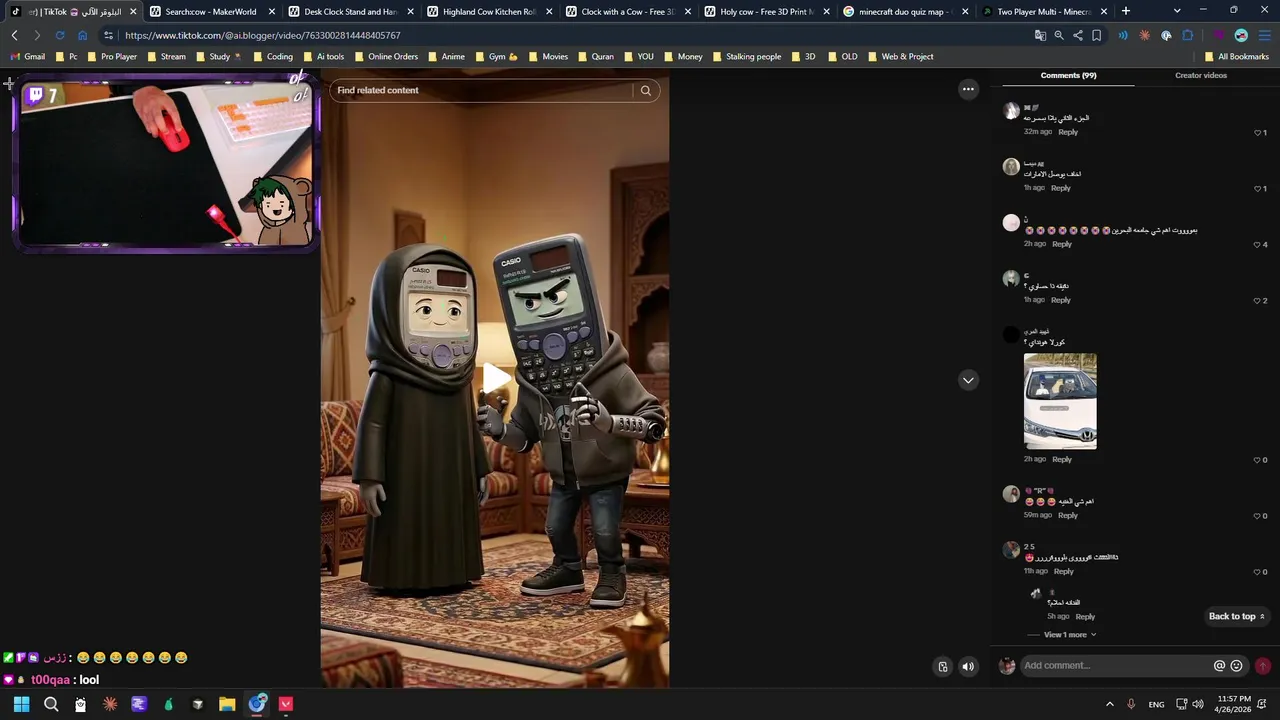The width and height of the screenshot is (1280, 720).
Task: Open the Desk Clock Stand browser tab
Action: click(x=350, y=12)
